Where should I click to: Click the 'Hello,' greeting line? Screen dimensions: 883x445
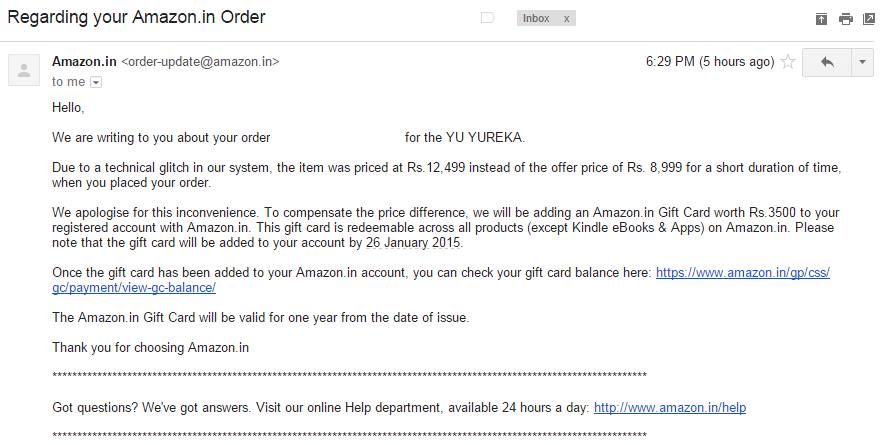68,107
